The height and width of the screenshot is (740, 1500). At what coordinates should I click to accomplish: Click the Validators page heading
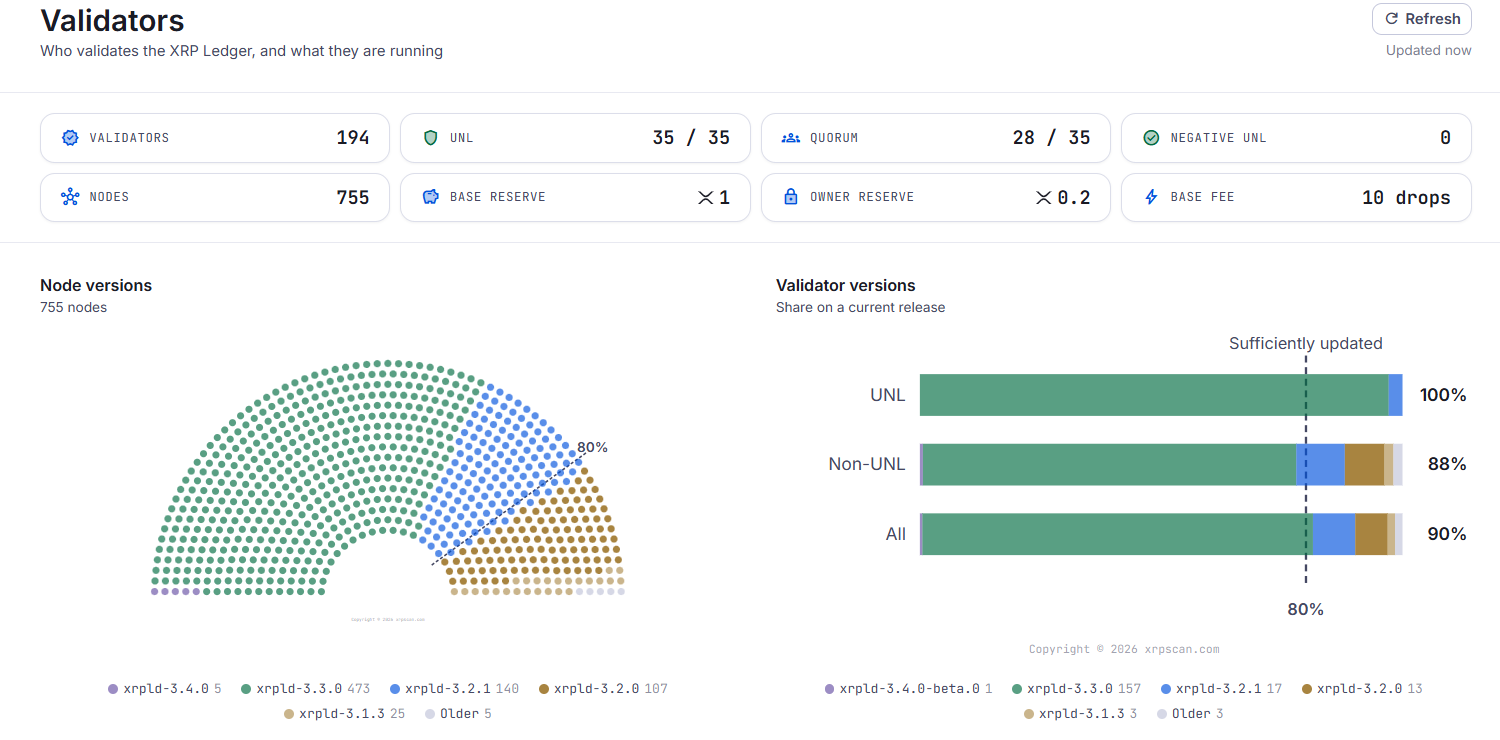pos(112,21)
